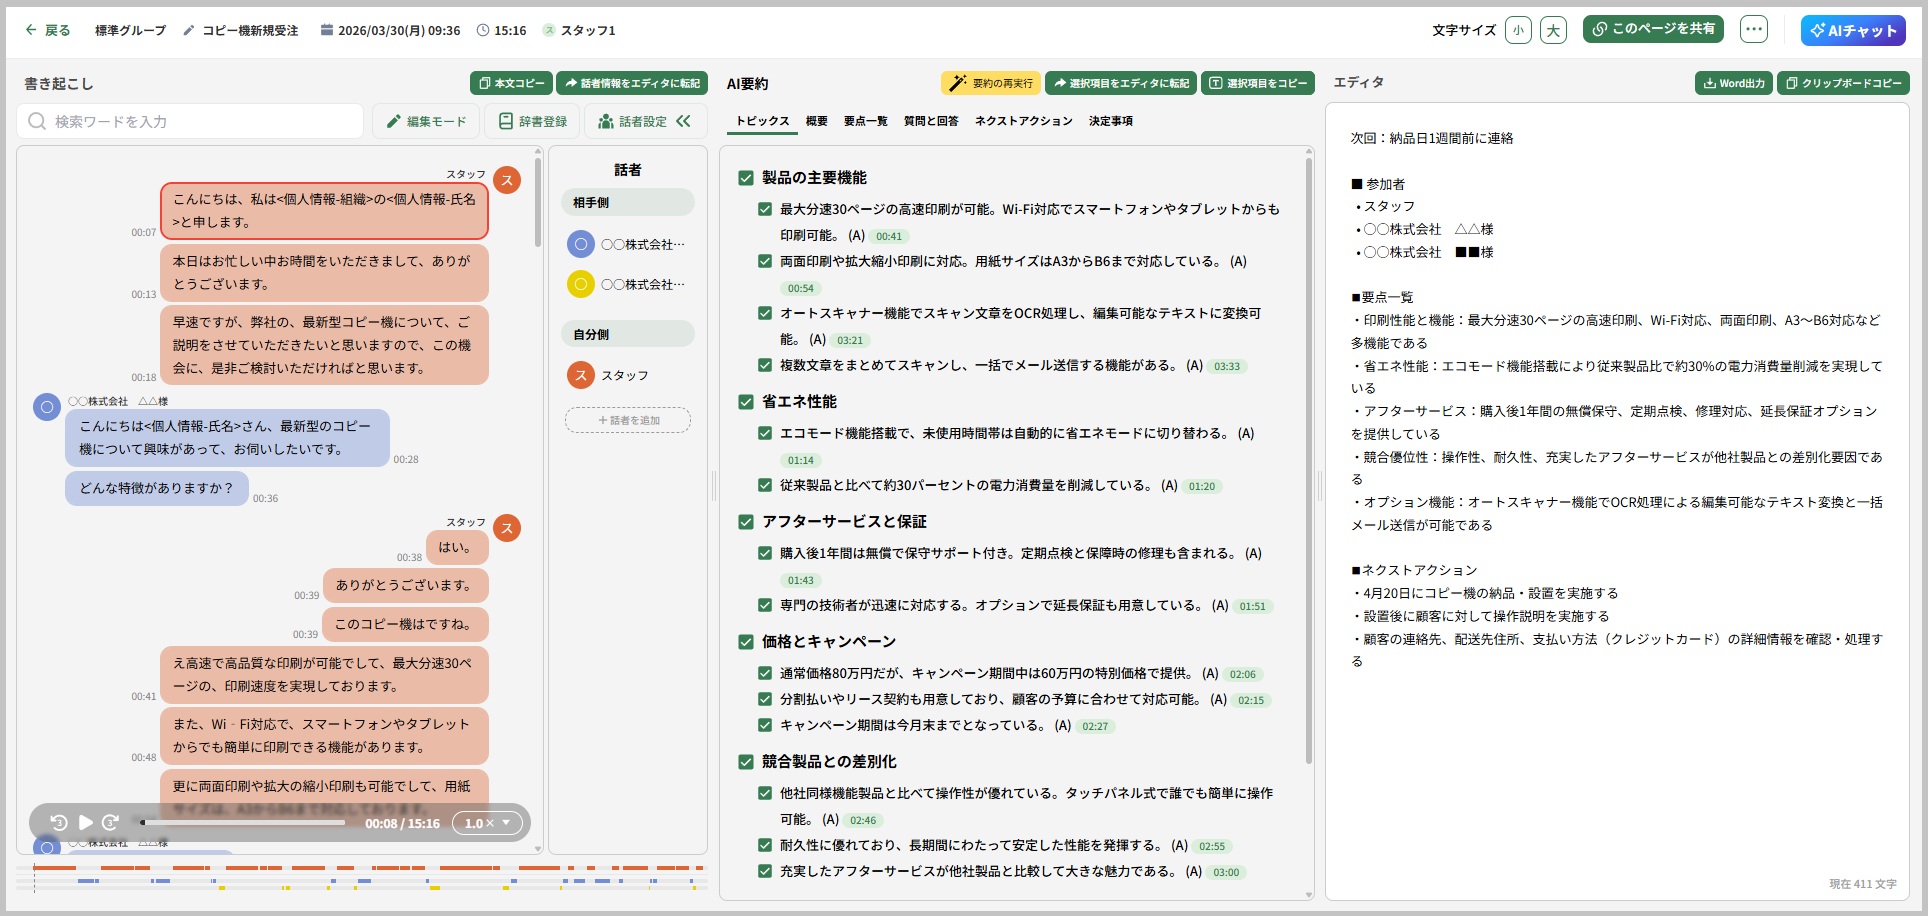Enable 編集モード for the transcript
The height and width of the screenshot is (916, 1928).
[427, 121]
